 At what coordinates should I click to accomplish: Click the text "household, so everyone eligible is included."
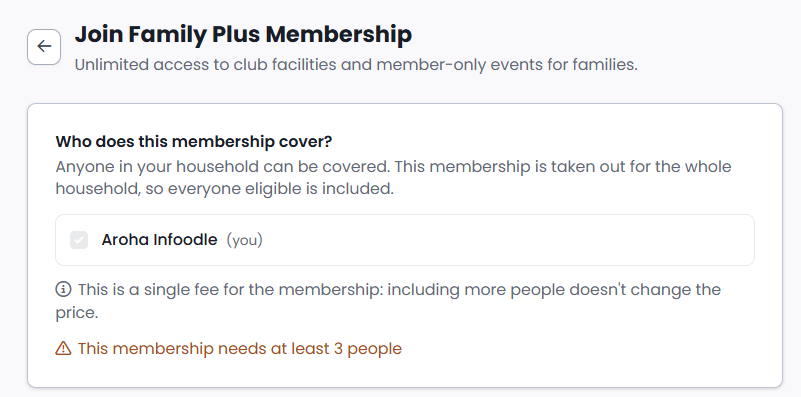[x=224, y=189]
